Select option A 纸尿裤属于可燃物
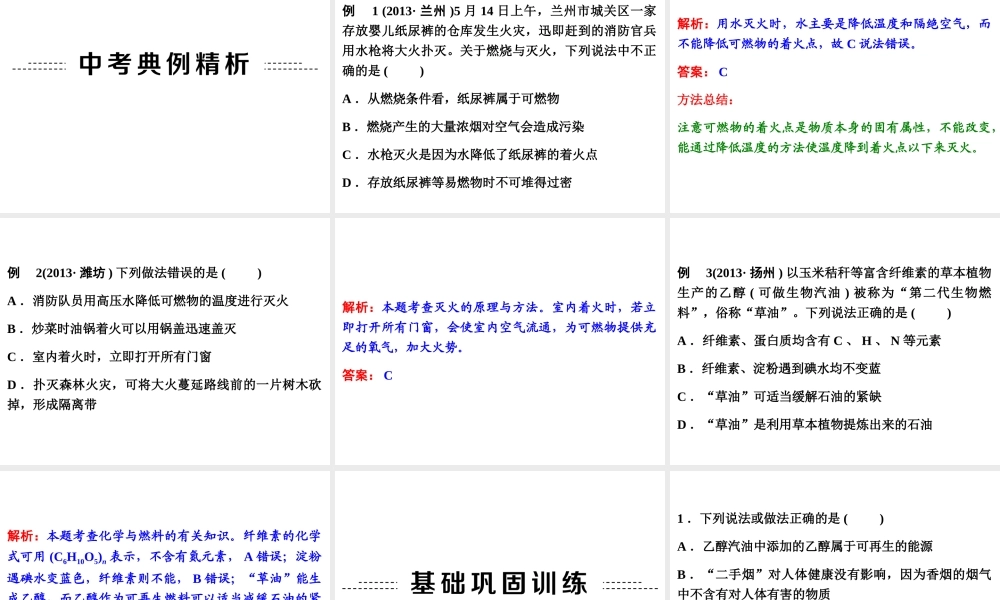Screen dimensions: 1000x600 tap(451, 99)
